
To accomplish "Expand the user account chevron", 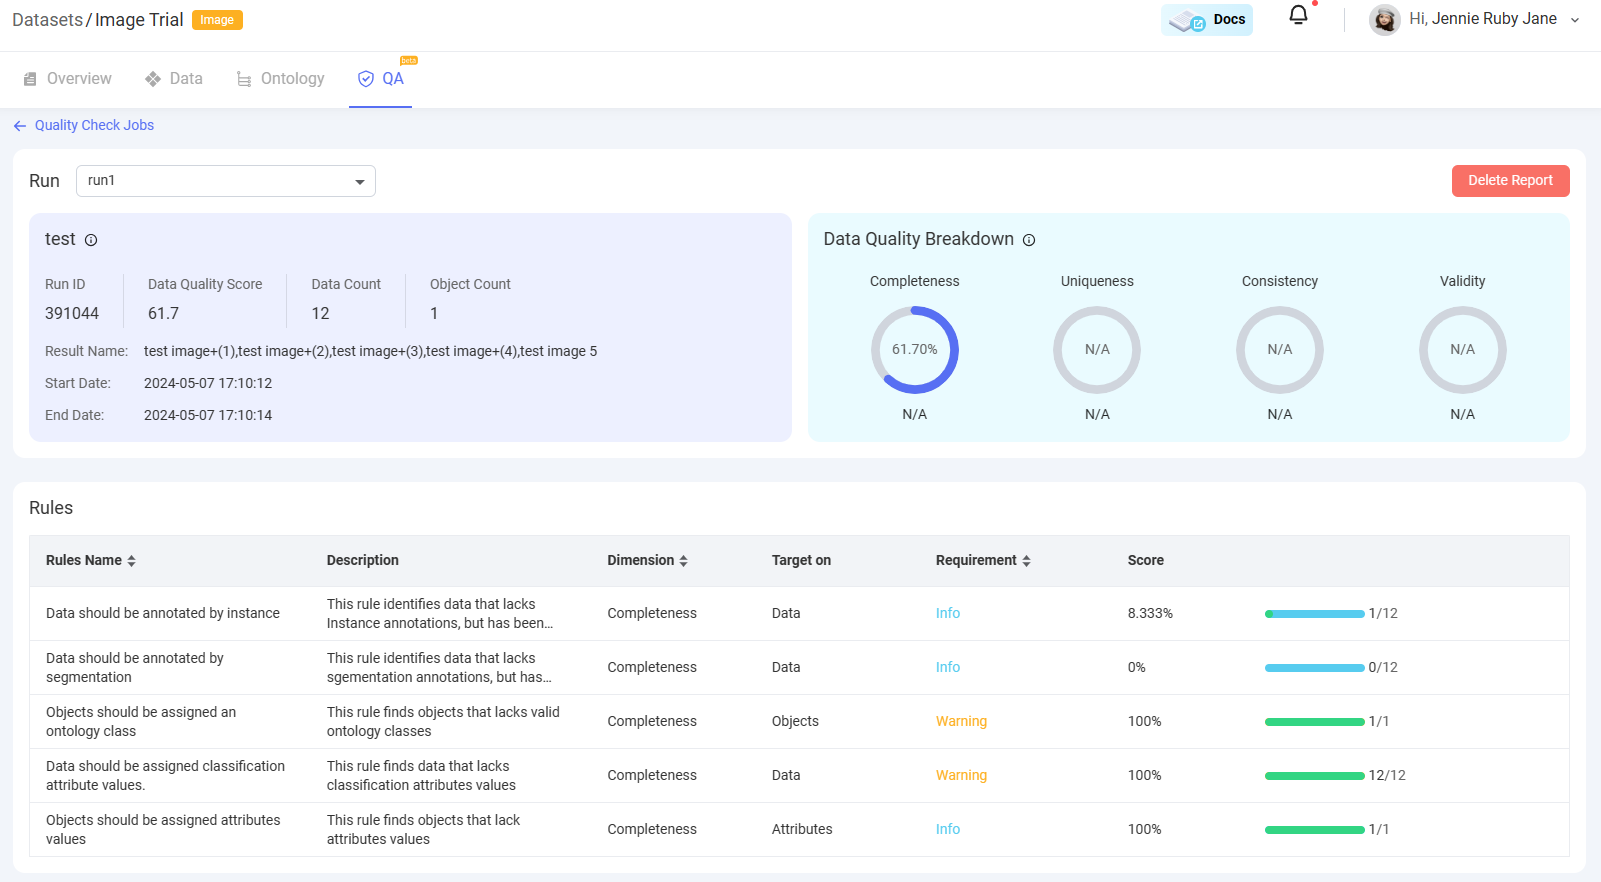I will (x=1575, y=20).
